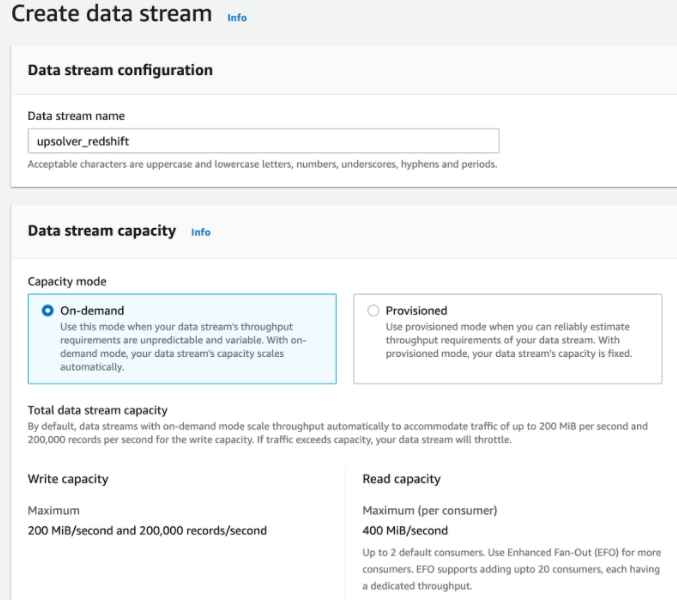Screen dimensions: 677x600
Task: Click the Data stream name input field
Action: click(x=263, y=141)
